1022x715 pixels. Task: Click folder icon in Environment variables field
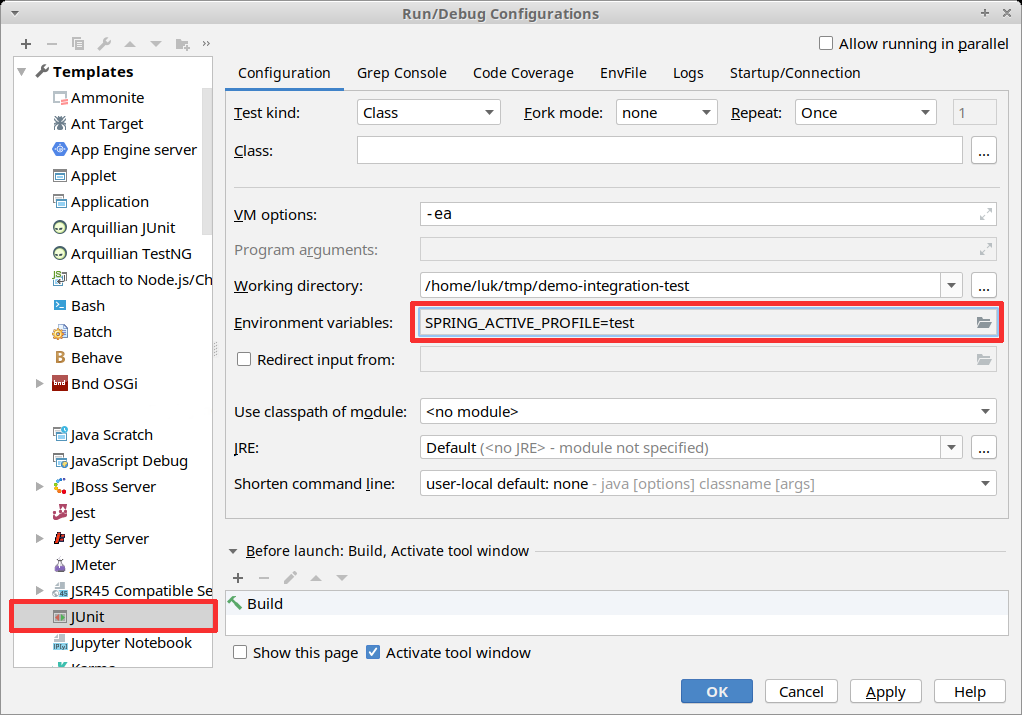(x=983, y=323)
